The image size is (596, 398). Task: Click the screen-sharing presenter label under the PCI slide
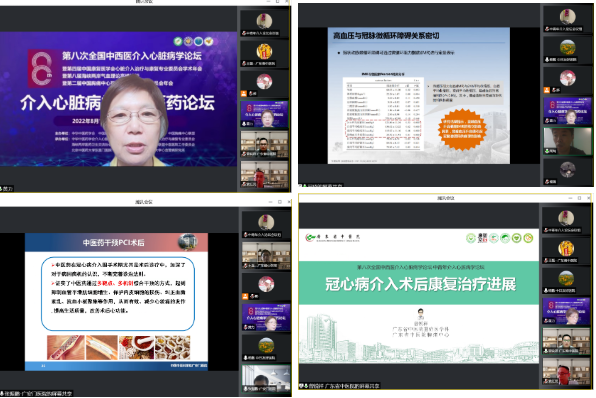[x=36, y=393]
